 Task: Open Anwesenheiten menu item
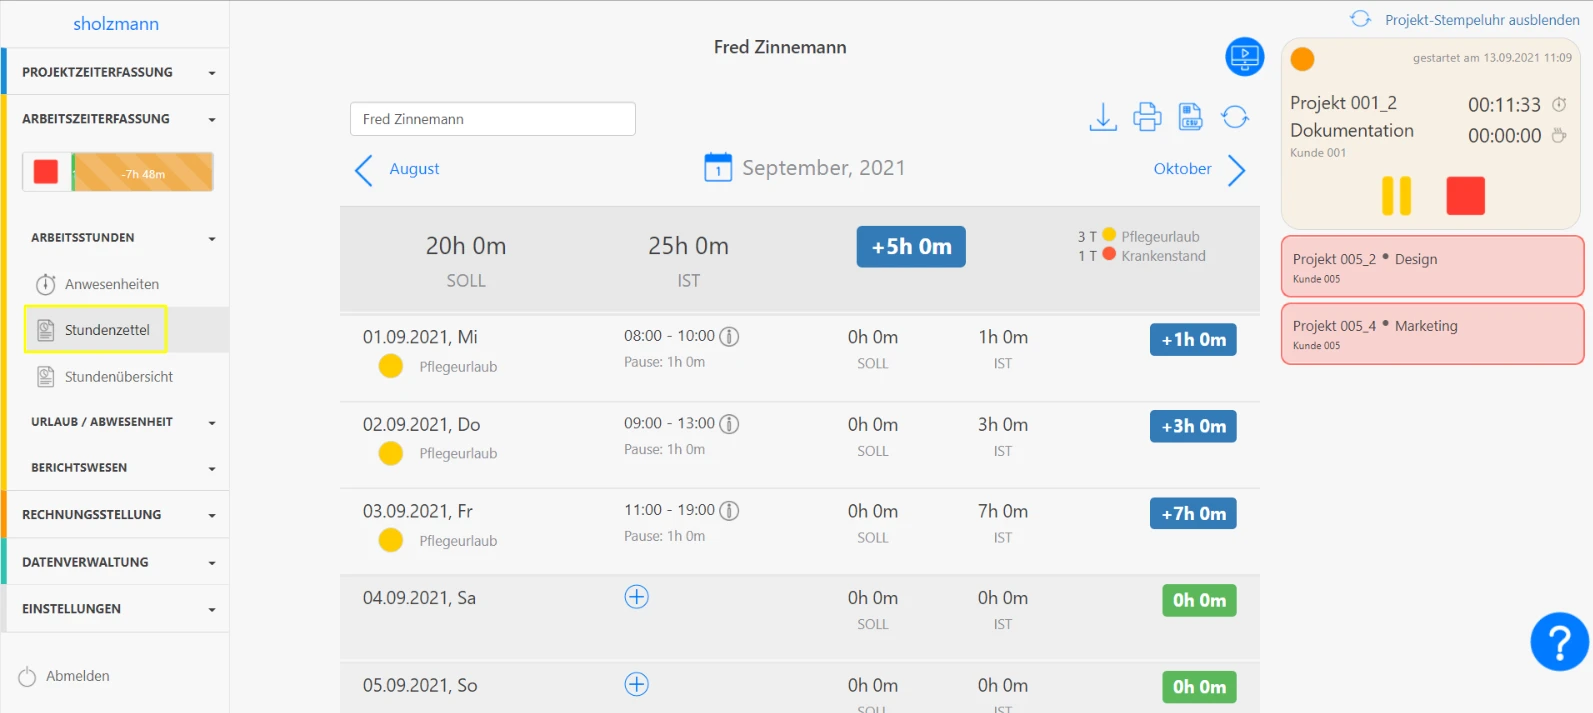[111, 284]
